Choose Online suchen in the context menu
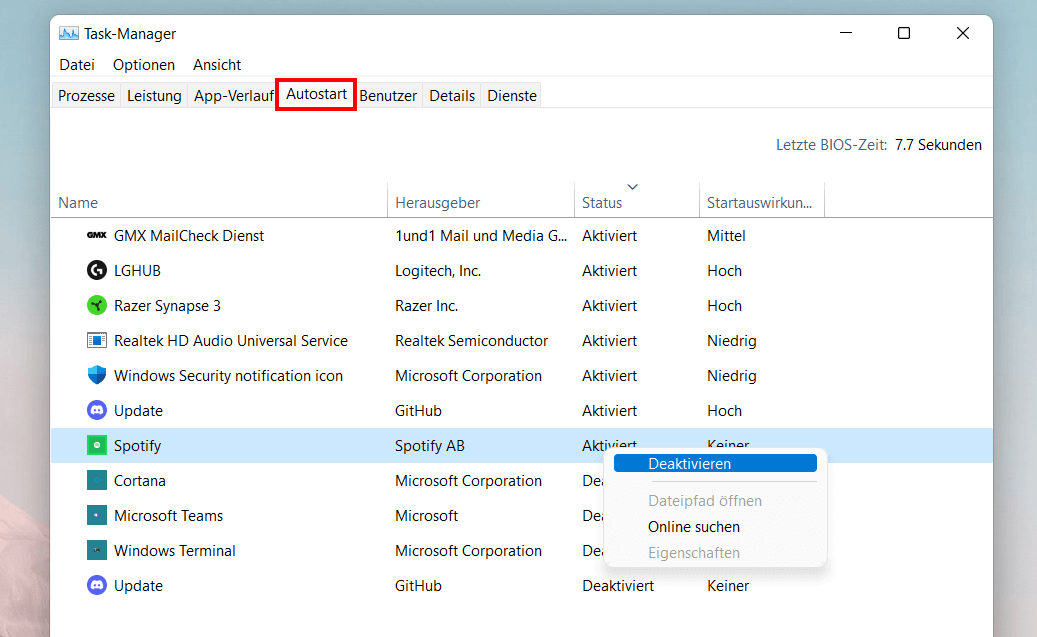This screenshot has width=1037, height=637. coord(694,527)
